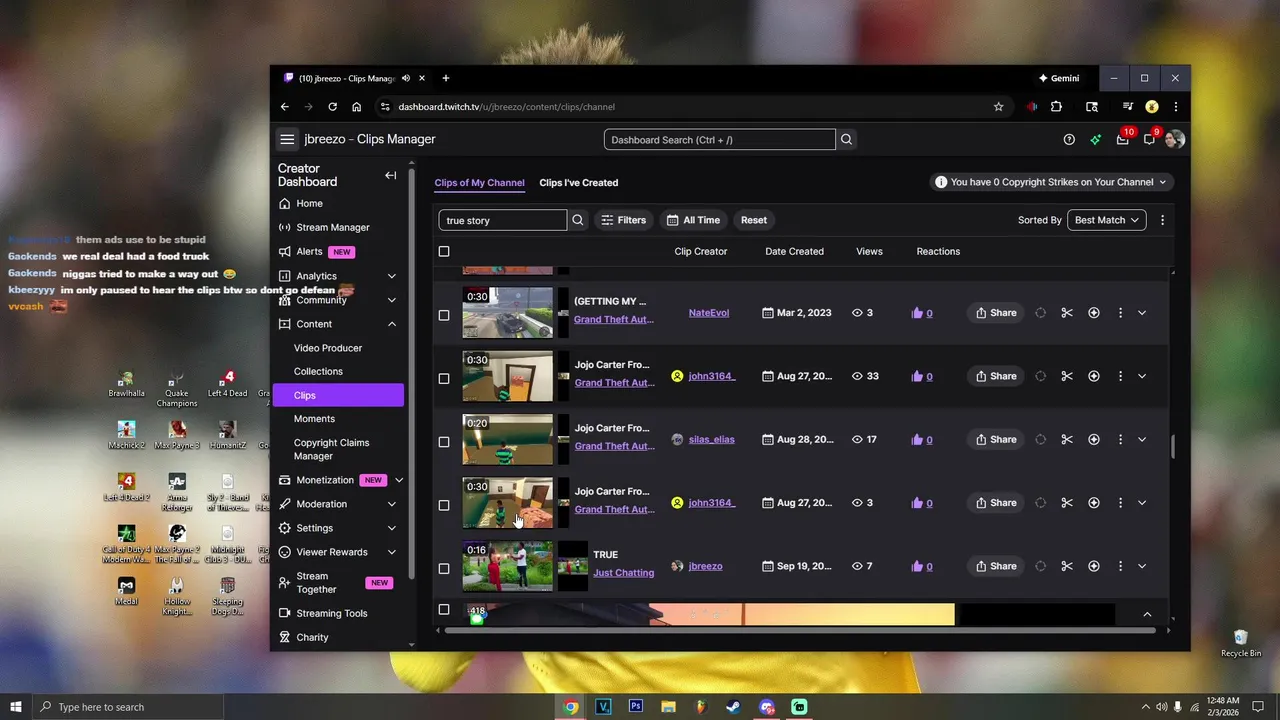The width and height of the screenshot is (1280, 720).
Task: Expand the Analytics sidebar section
Action: click(x=392, y=276)
